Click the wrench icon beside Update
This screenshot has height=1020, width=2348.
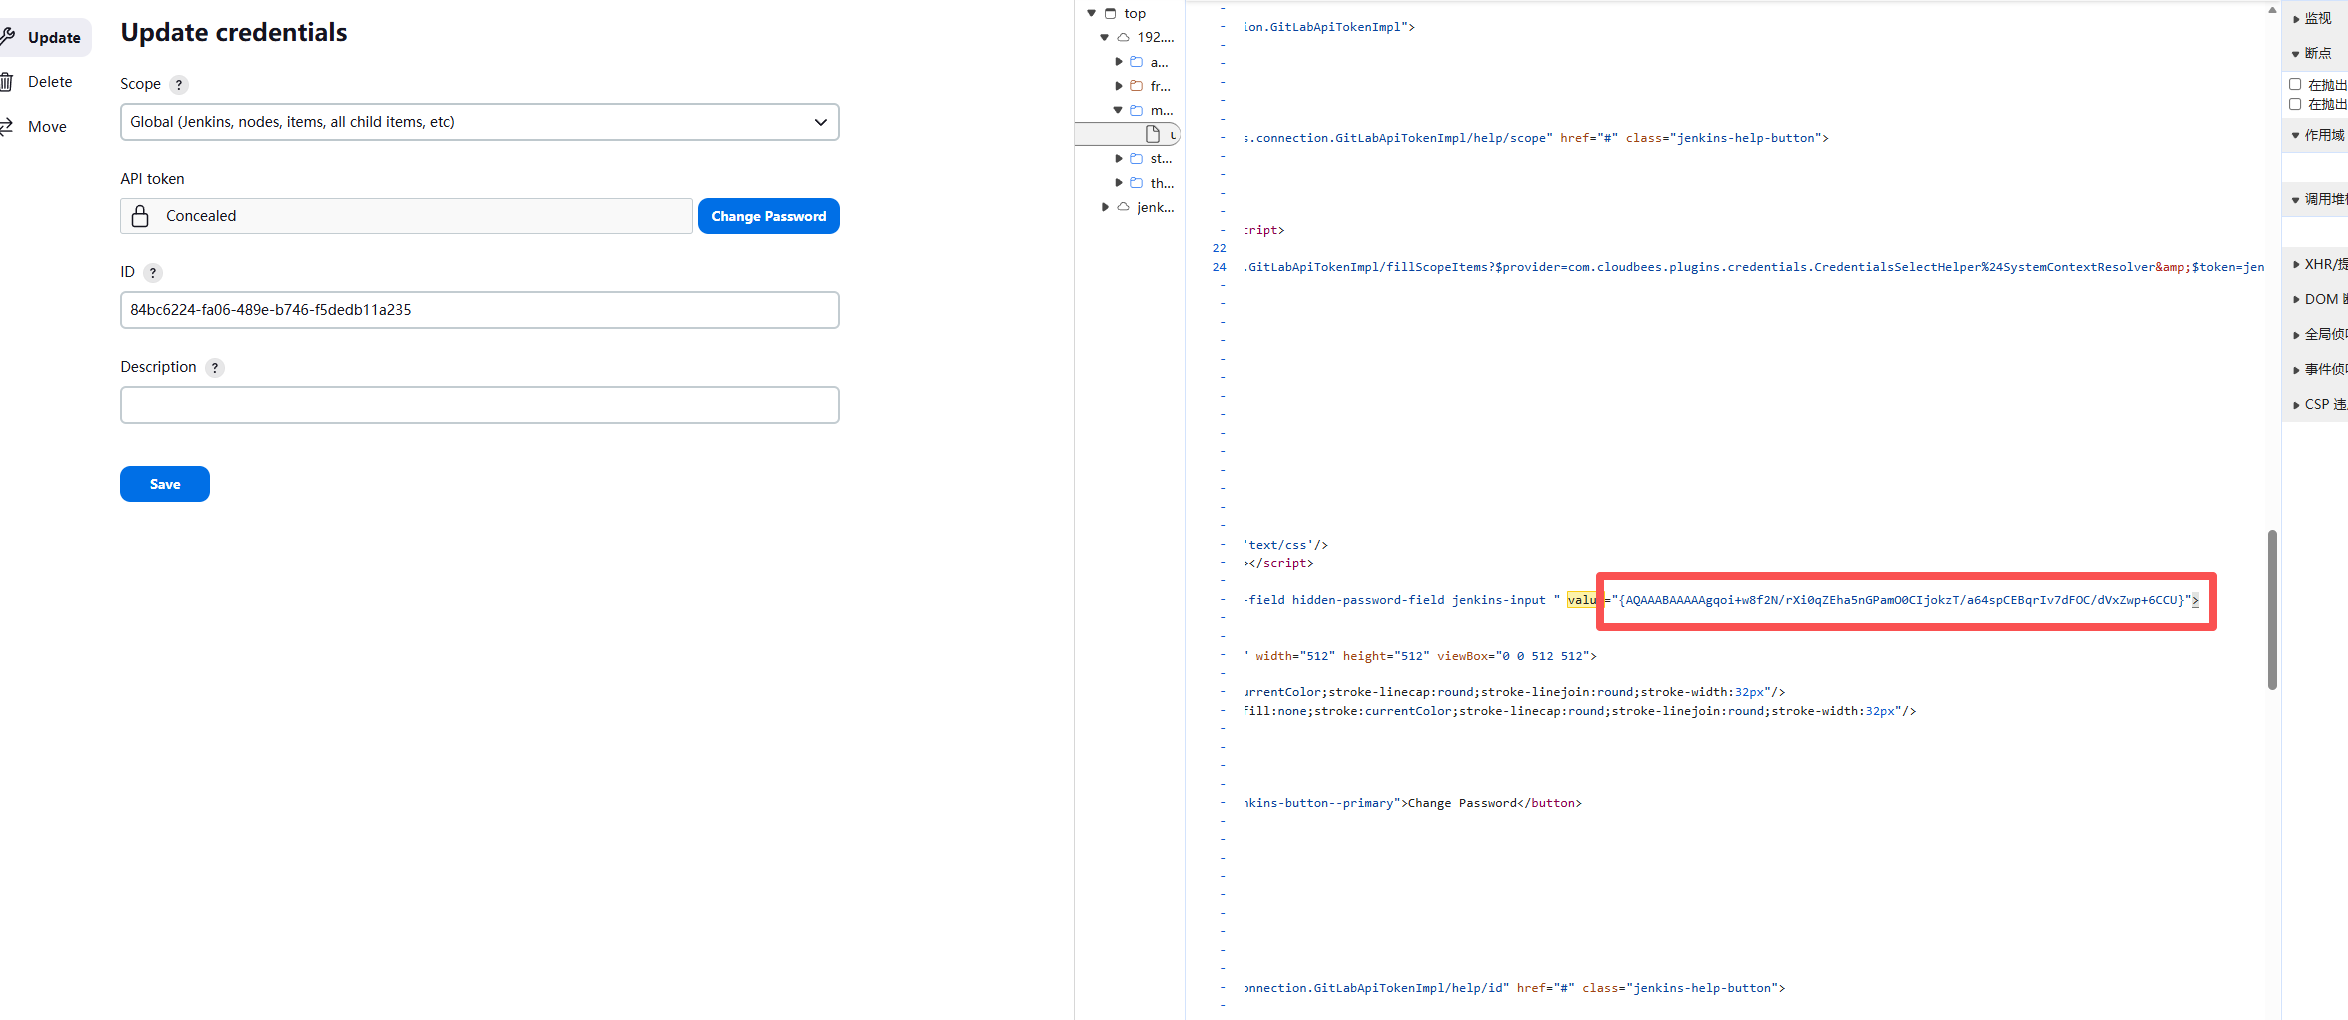[x=7, y=37]
